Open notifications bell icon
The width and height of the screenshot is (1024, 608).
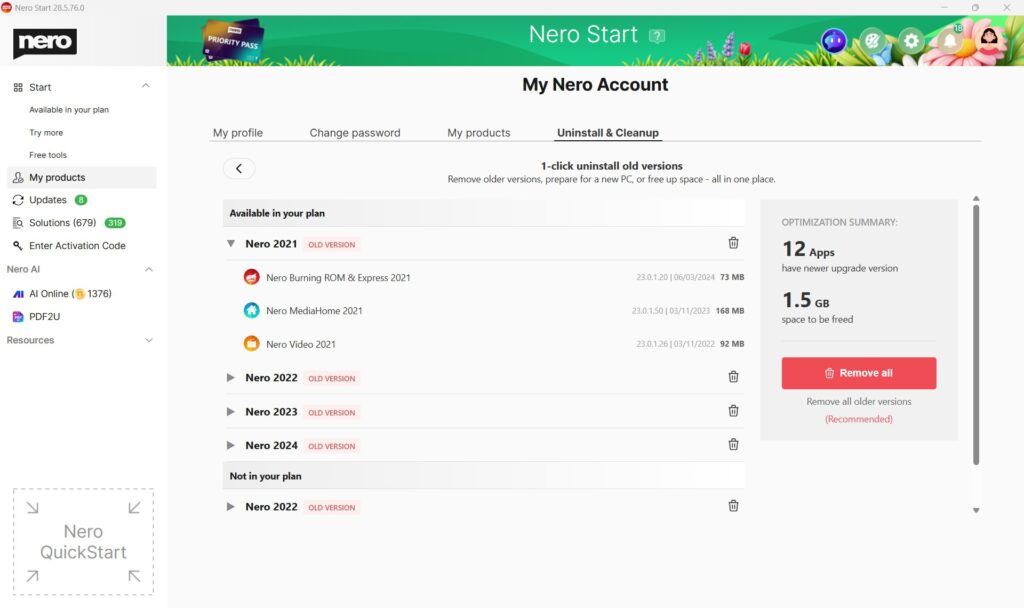point(950,40)
